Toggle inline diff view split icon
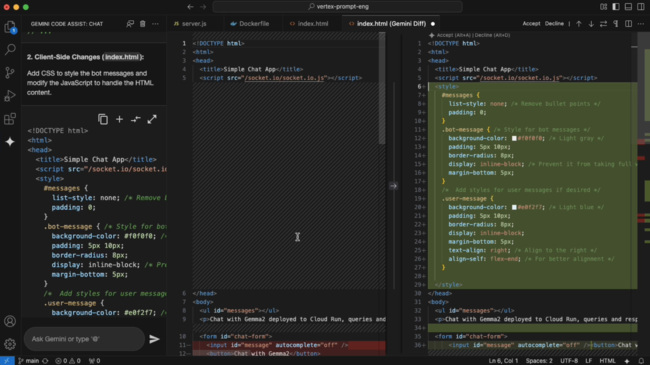 coord(628,24)
